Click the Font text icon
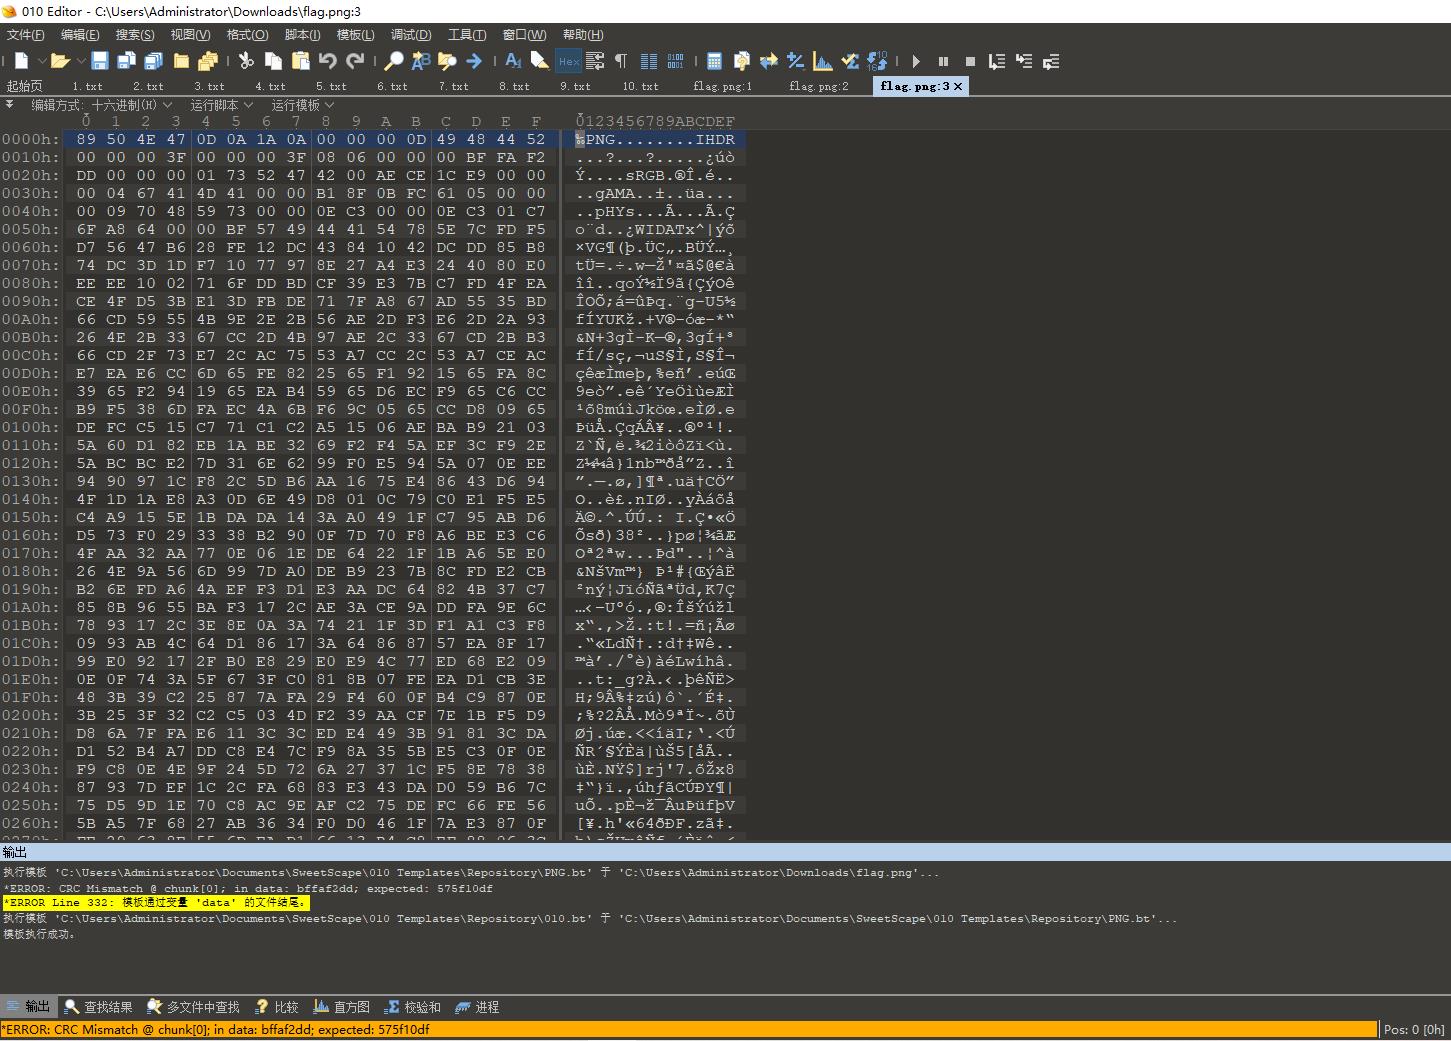The height and width of the screenshot is (1041, 1451). point(513,61)
